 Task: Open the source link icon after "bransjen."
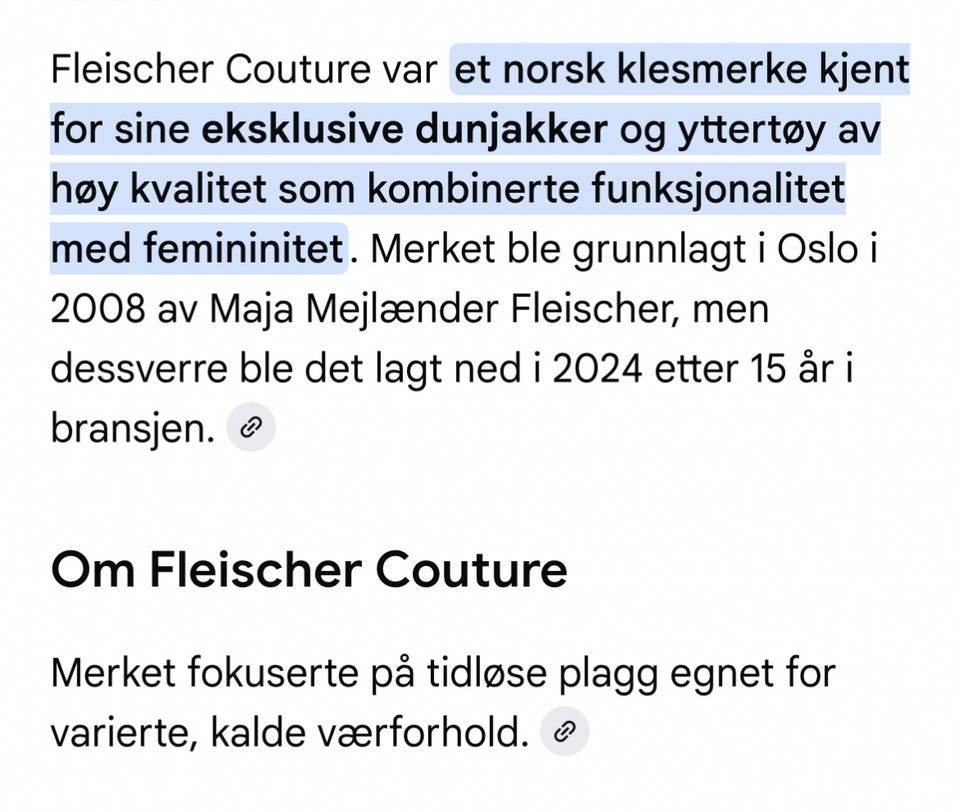click(251, 427)
